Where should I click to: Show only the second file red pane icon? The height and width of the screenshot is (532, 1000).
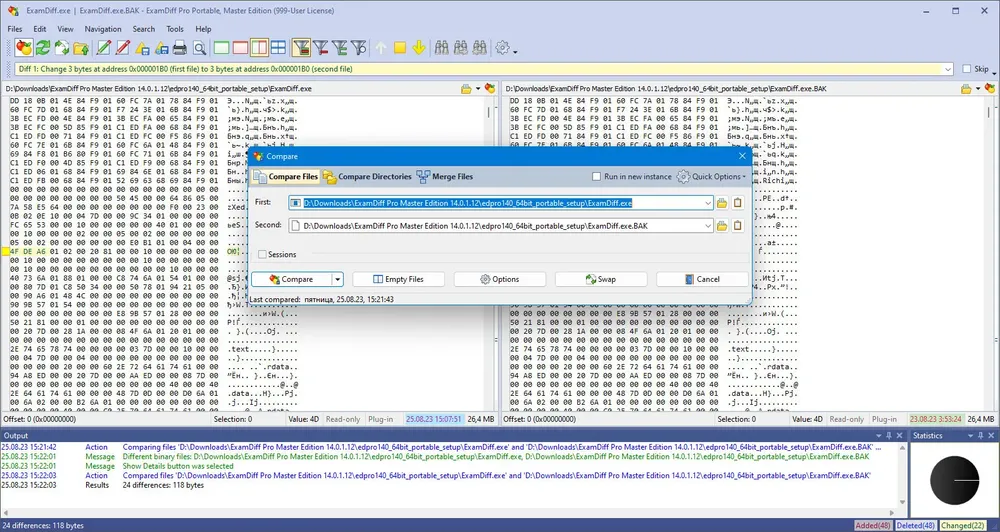click(240, 48)
